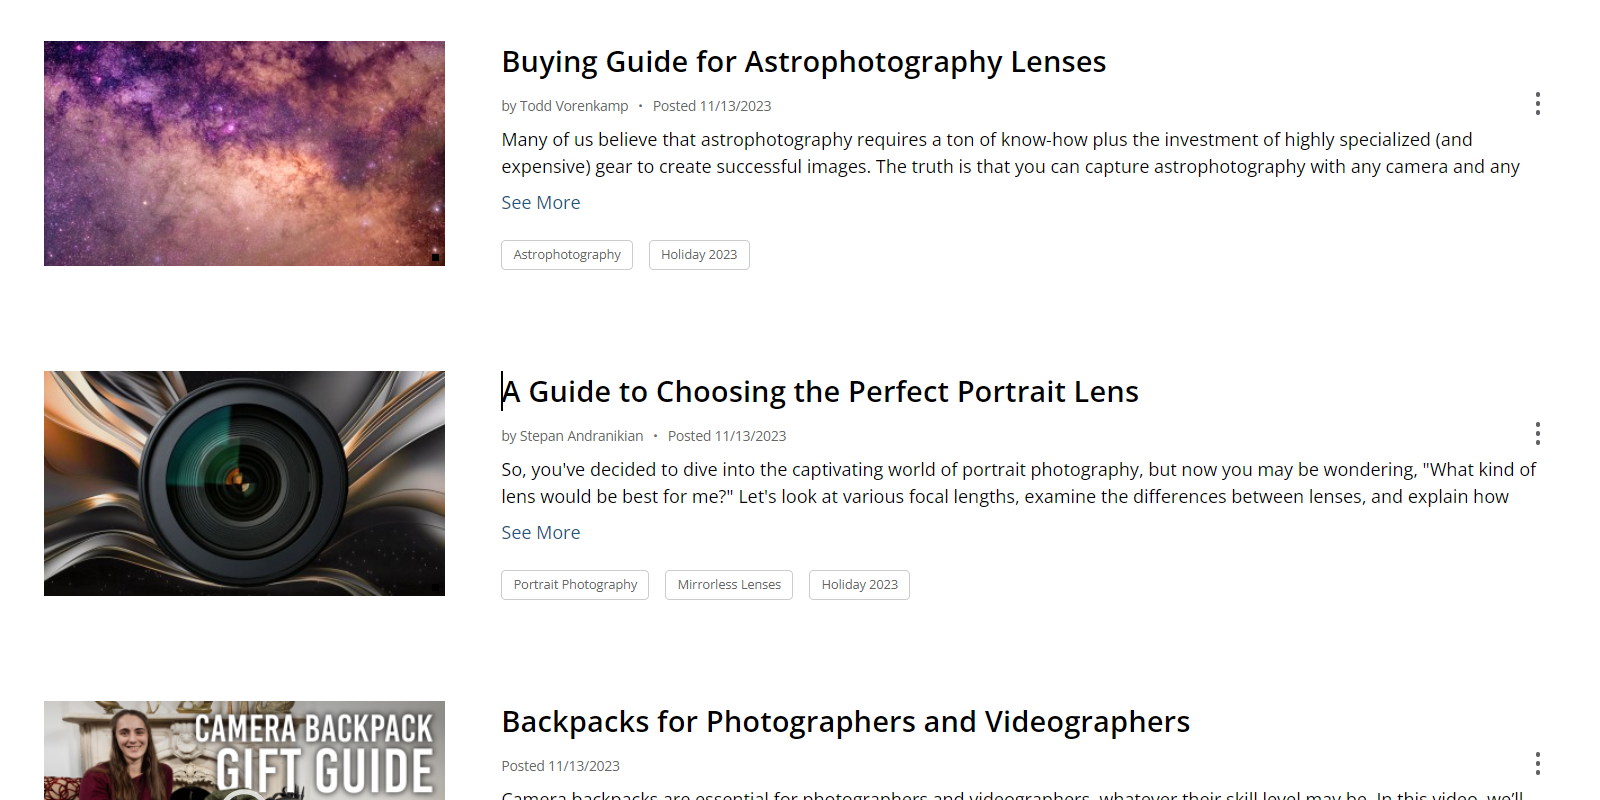Select the Portrait Photography tag
1600x800 pixels.
(x=575, y=585)
